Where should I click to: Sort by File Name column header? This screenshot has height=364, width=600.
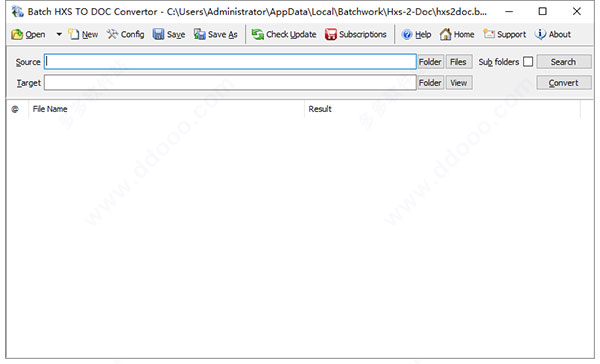point(166,109)
